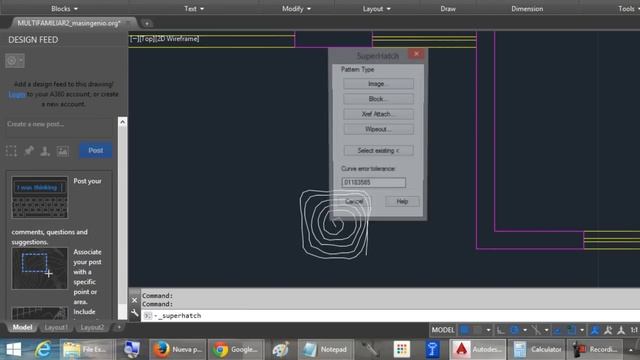Viewport: 640px width, 360px height.
Task: Add a new layout with plus button
Action: pyautogui.click(x=119, y=327)
